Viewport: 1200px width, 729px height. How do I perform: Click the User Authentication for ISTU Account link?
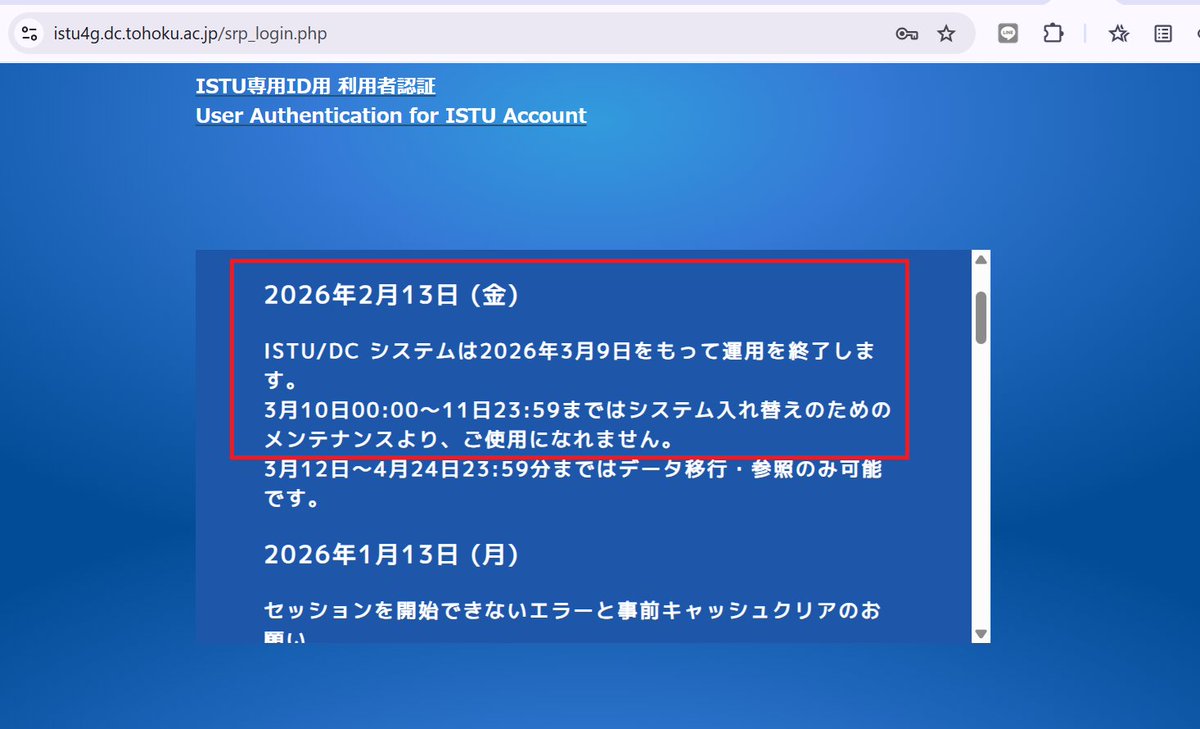coord(391,115)
